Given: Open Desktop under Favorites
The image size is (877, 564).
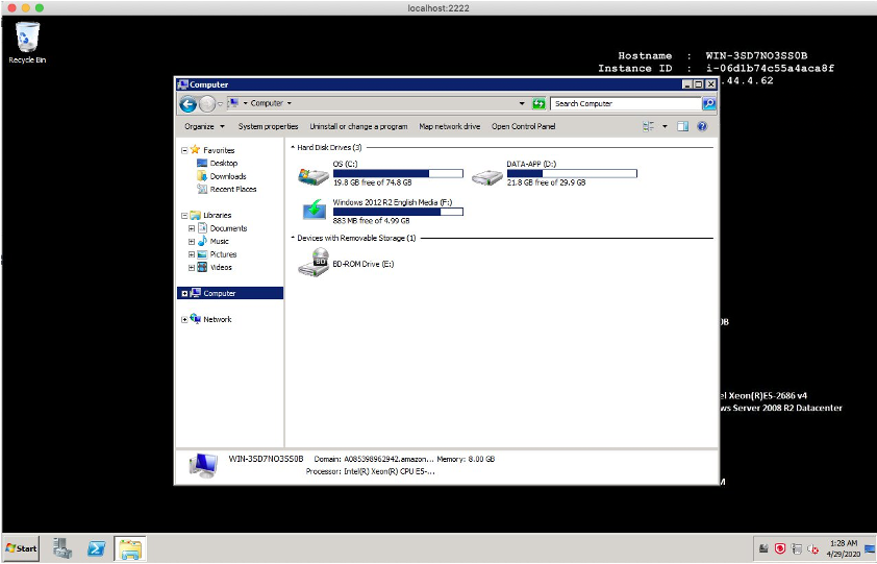Looking at the screenshot, I should [x=224, y=163].
